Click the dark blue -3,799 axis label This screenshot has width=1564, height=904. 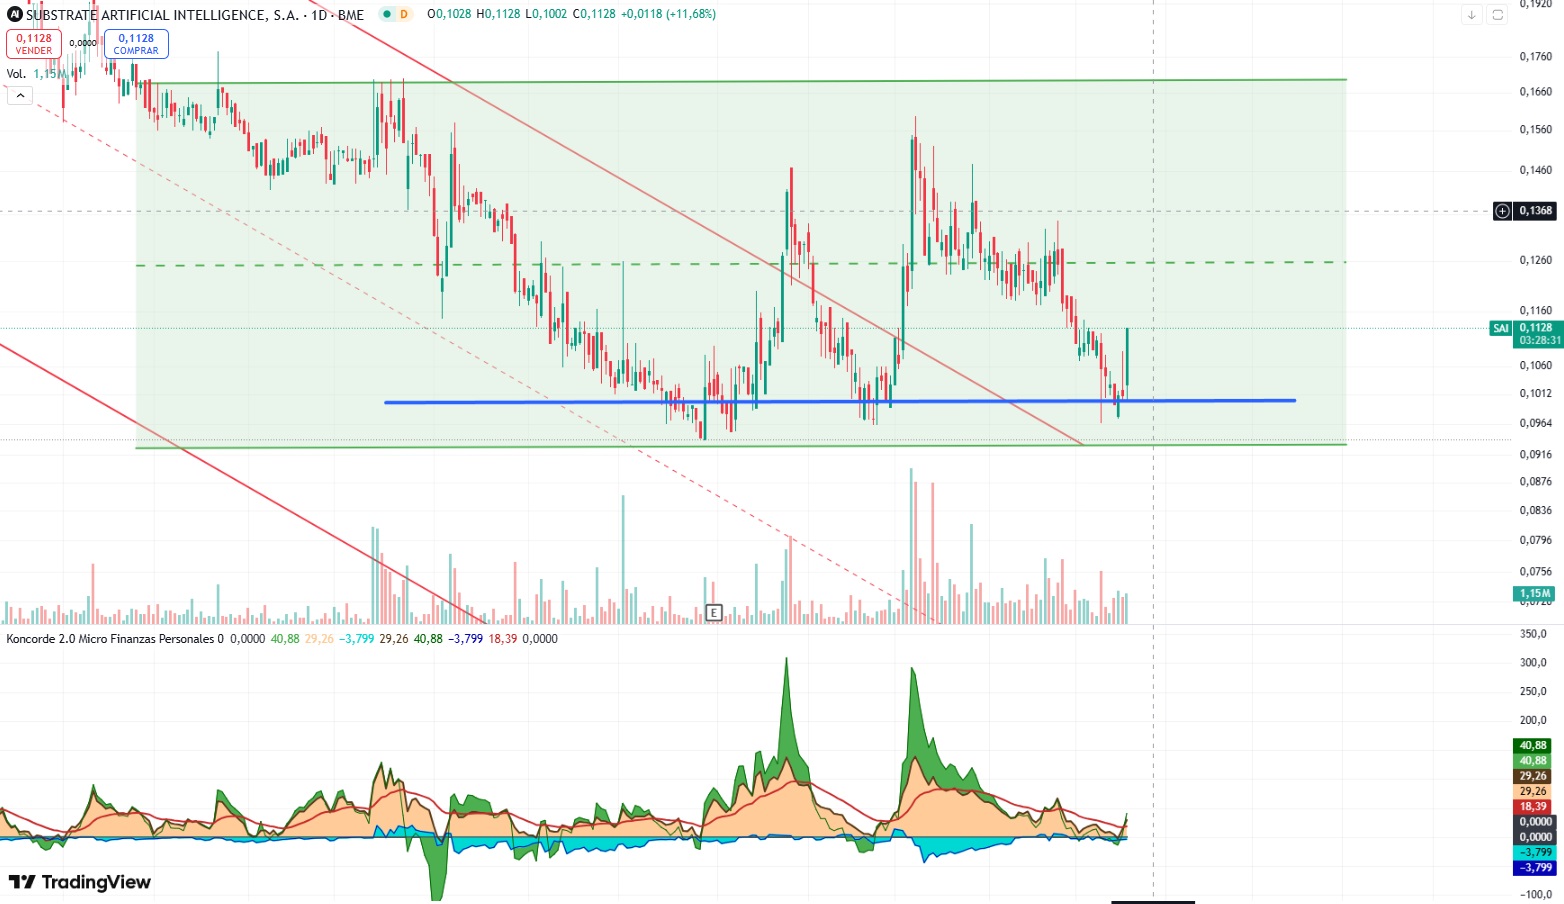tap(1534, 868)
